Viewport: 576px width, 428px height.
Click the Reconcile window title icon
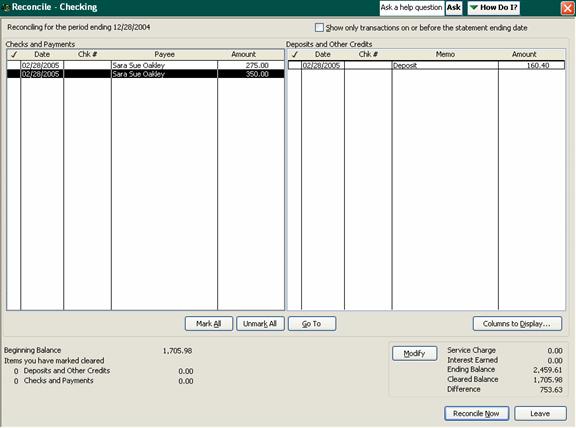(6, 8)
